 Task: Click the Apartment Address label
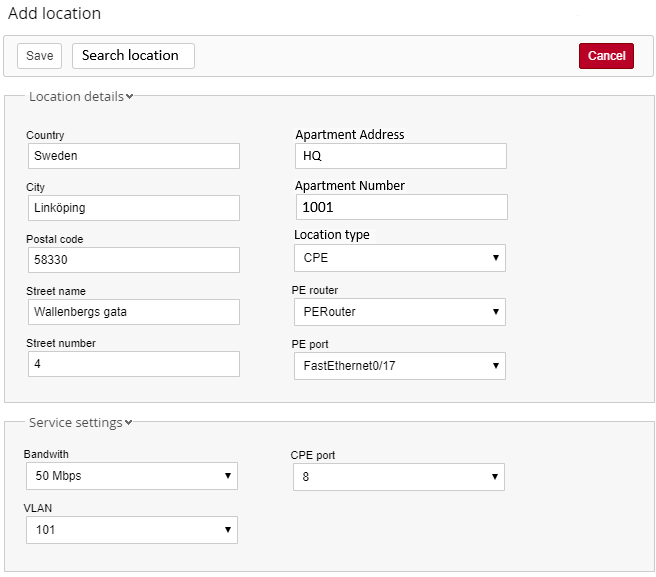click(x=350, y=134)
